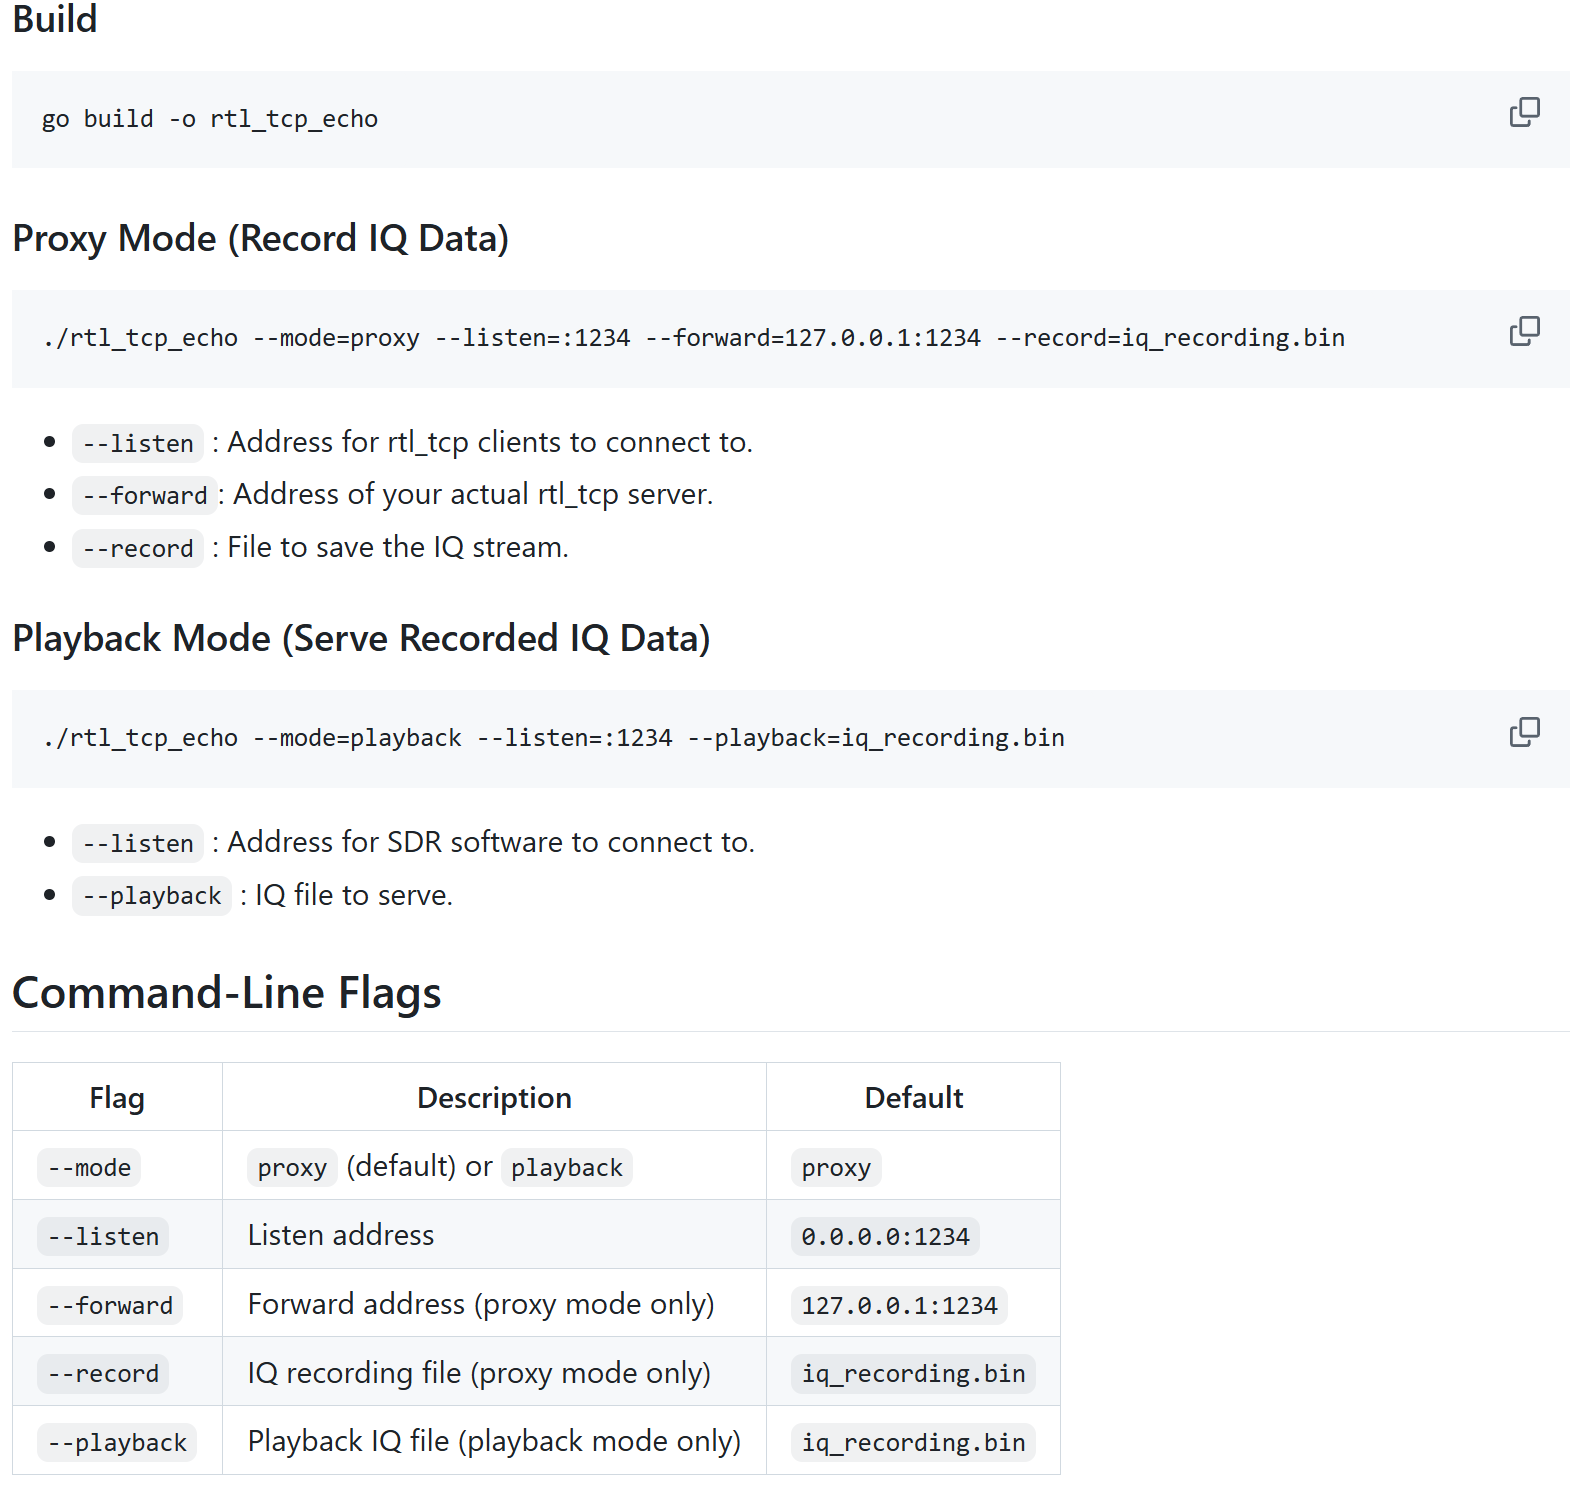This screenshot has width=1579, height=1494.
Task: Click --playback flag in table row
Action: point(117,1443)
